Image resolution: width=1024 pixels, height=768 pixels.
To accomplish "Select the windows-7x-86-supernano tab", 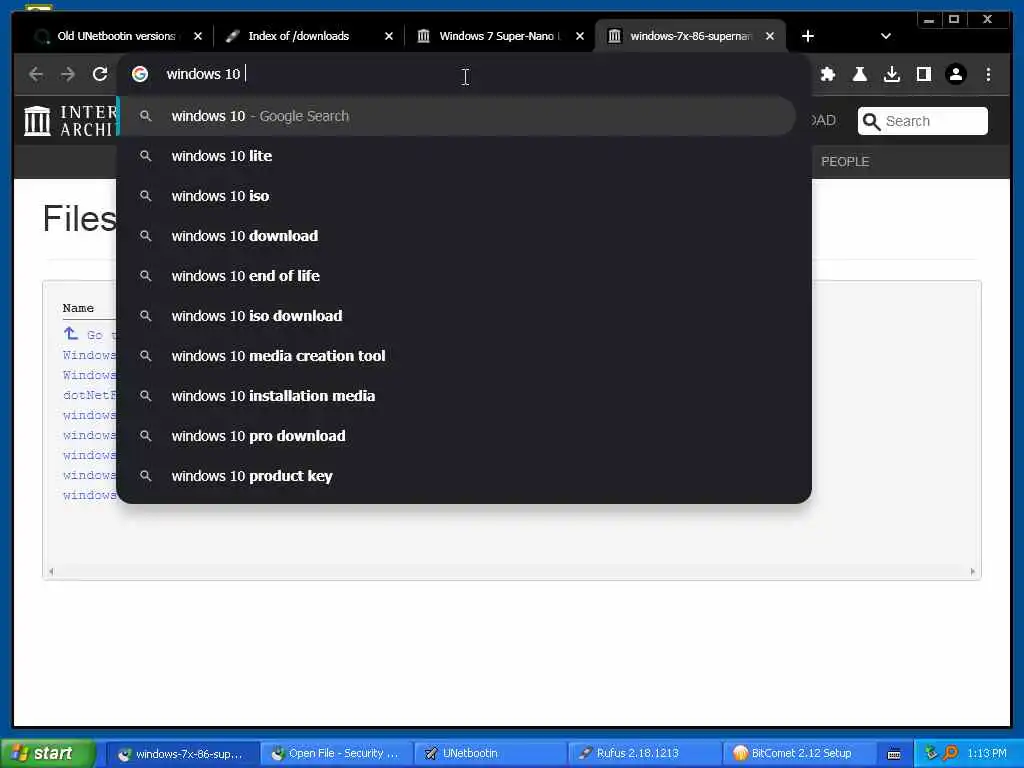I will [690, 37].
